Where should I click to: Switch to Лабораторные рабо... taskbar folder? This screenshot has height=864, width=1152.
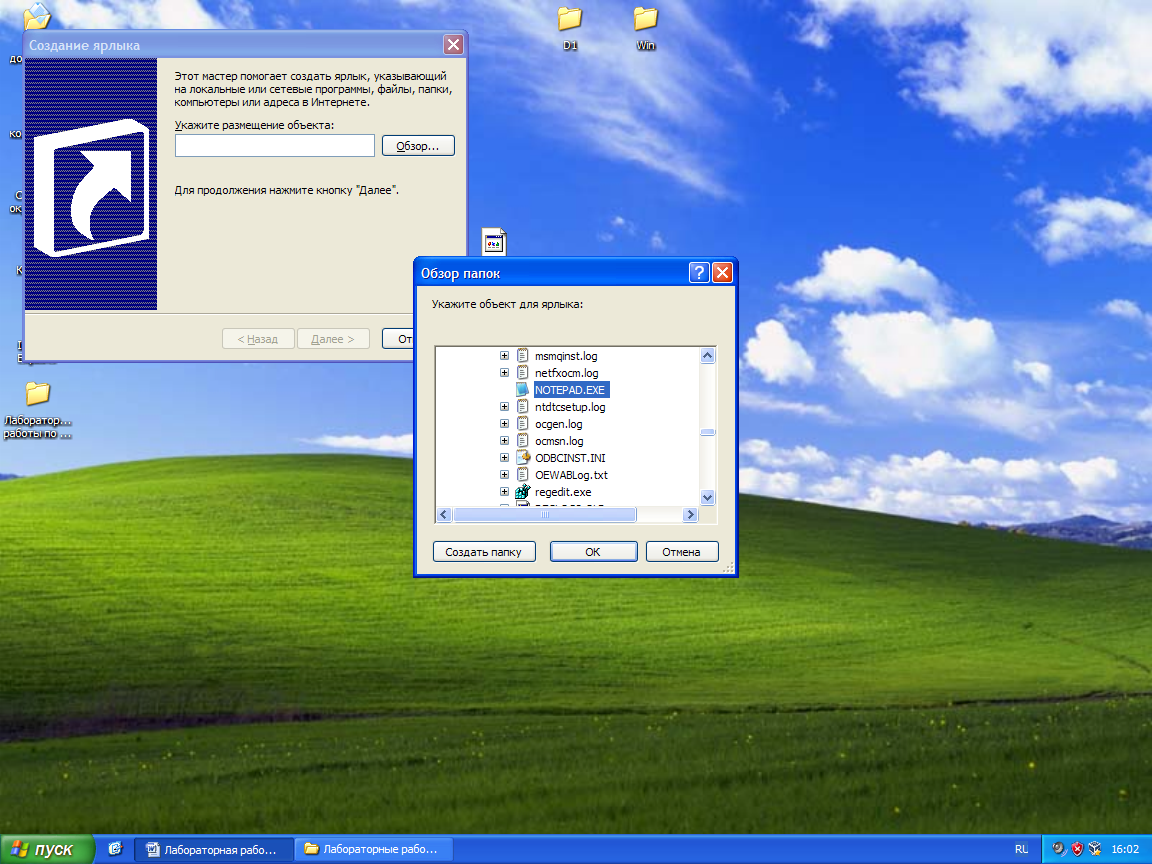[x=373, y=849]
